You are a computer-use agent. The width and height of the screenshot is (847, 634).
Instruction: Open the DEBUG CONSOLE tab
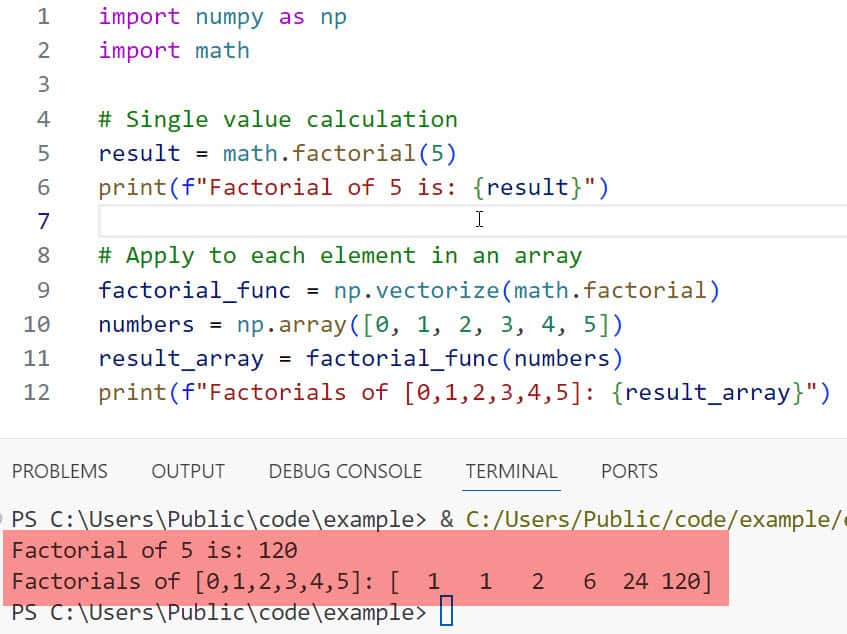(345, 471)
